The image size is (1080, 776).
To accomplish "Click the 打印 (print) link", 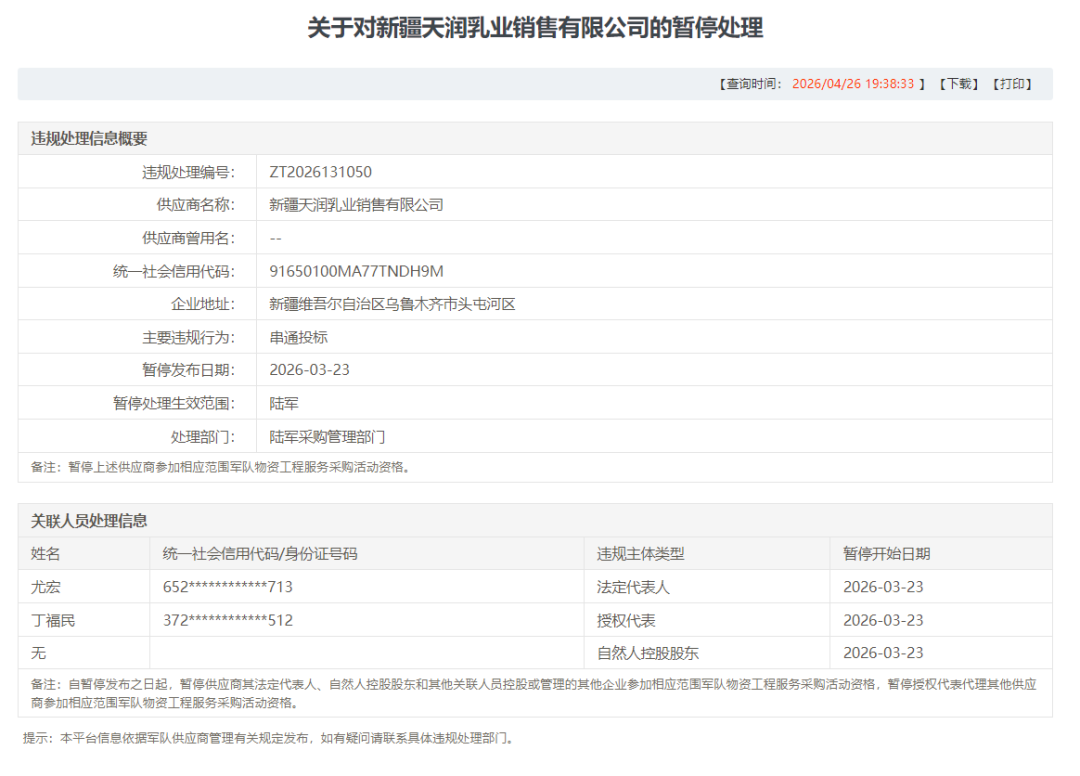I will tap(1012, 84).
